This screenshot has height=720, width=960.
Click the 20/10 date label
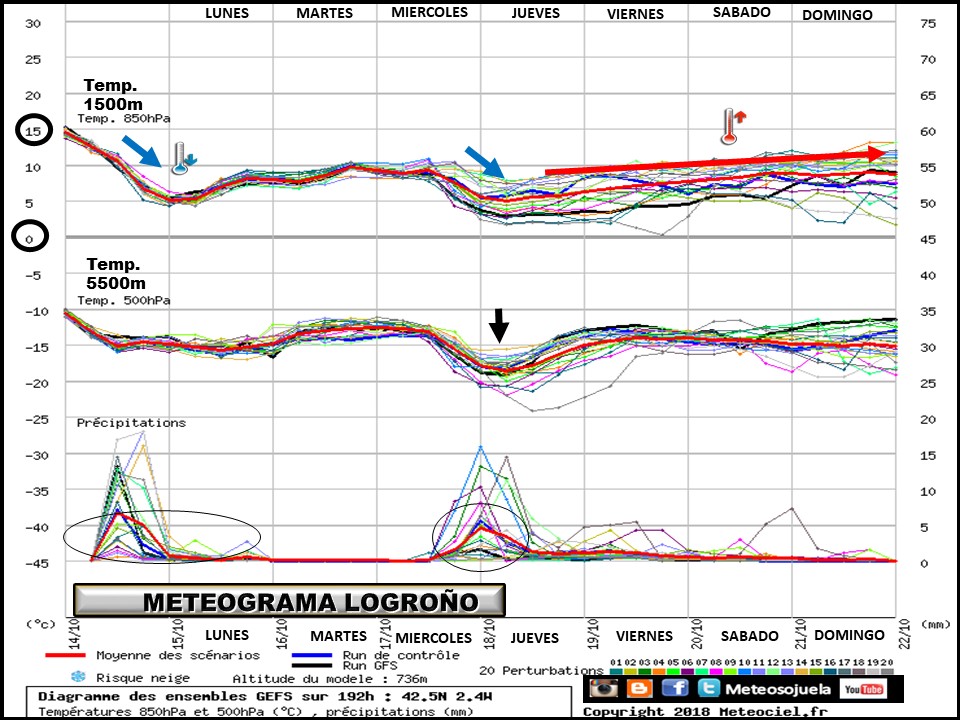(x=697, y=633)
